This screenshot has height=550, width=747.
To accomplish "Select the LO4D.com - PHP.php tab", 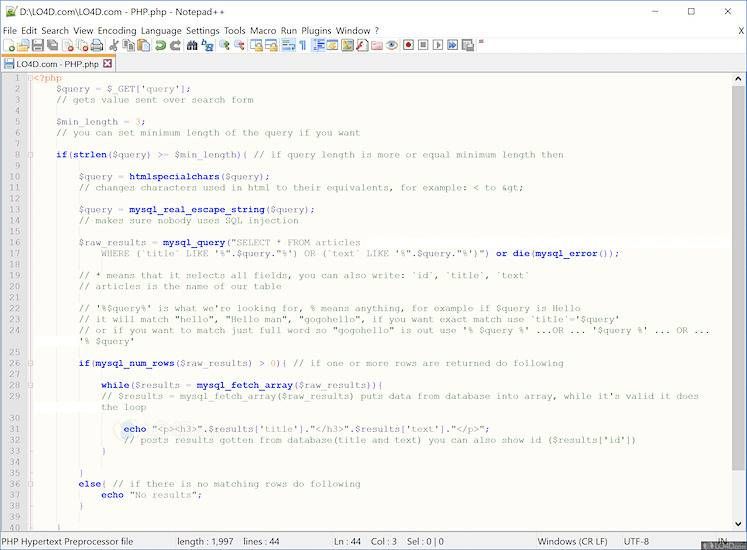I will (57, 63).
